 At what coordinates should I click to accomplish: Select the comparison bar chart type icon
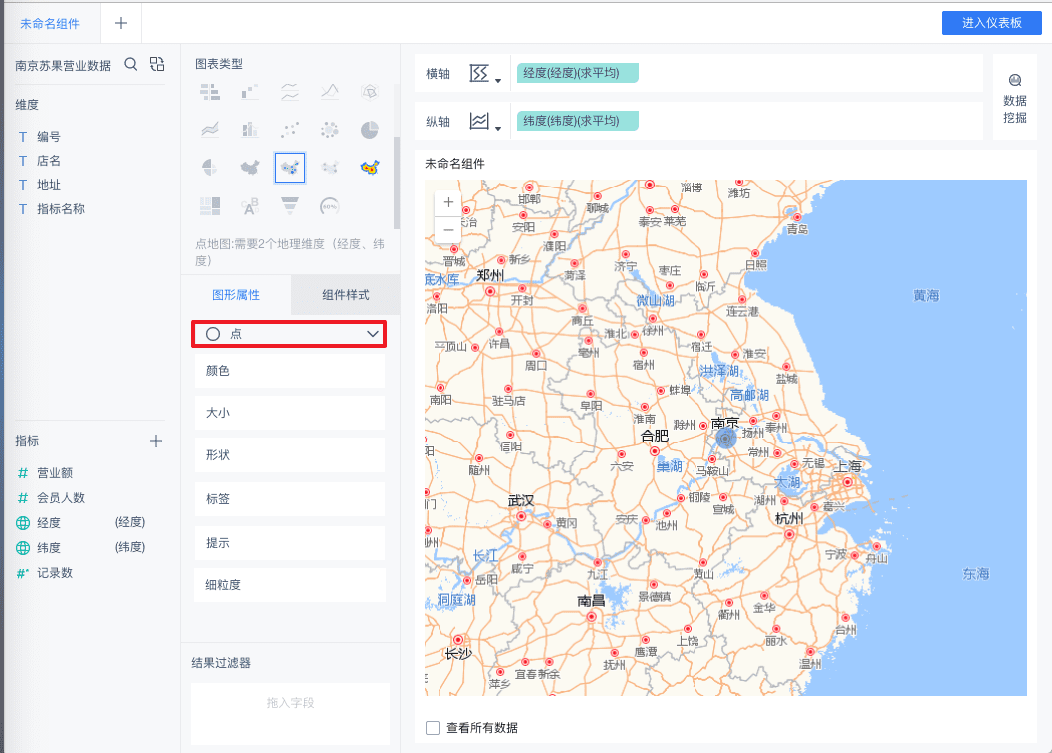click(210, 92)
